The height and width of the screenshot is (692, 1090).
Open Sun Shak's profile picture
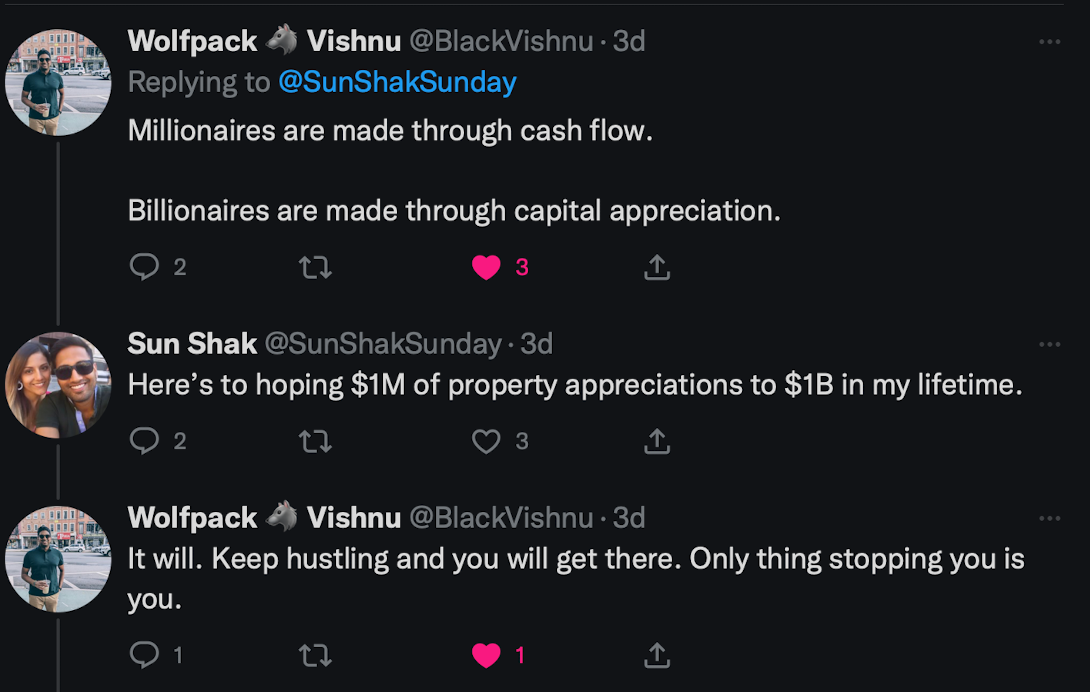pyautogui.click(x=58, y=385)
